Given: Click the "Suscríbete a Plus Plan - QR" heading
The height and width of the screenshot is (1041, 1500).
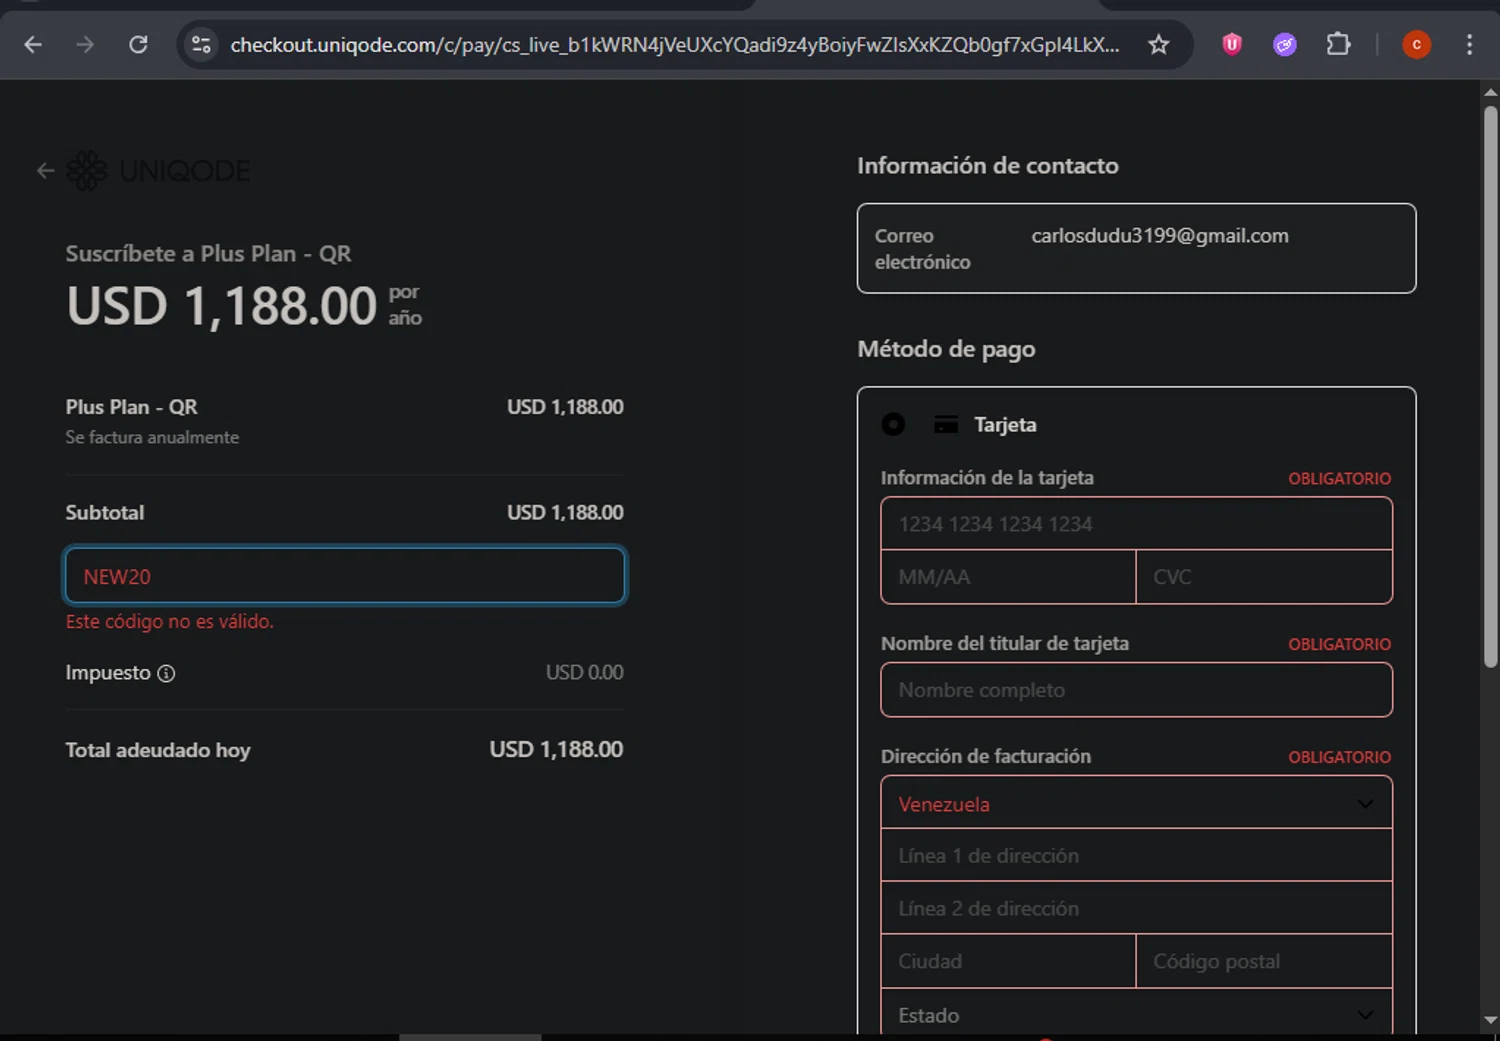Looking at the screenshot, I should [208, 254].
